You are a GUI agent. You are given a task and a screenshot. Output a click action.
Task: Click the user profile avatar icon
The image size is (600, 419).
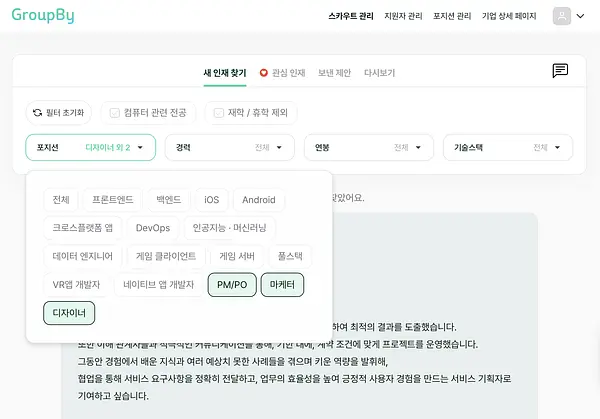click(562, 16)
